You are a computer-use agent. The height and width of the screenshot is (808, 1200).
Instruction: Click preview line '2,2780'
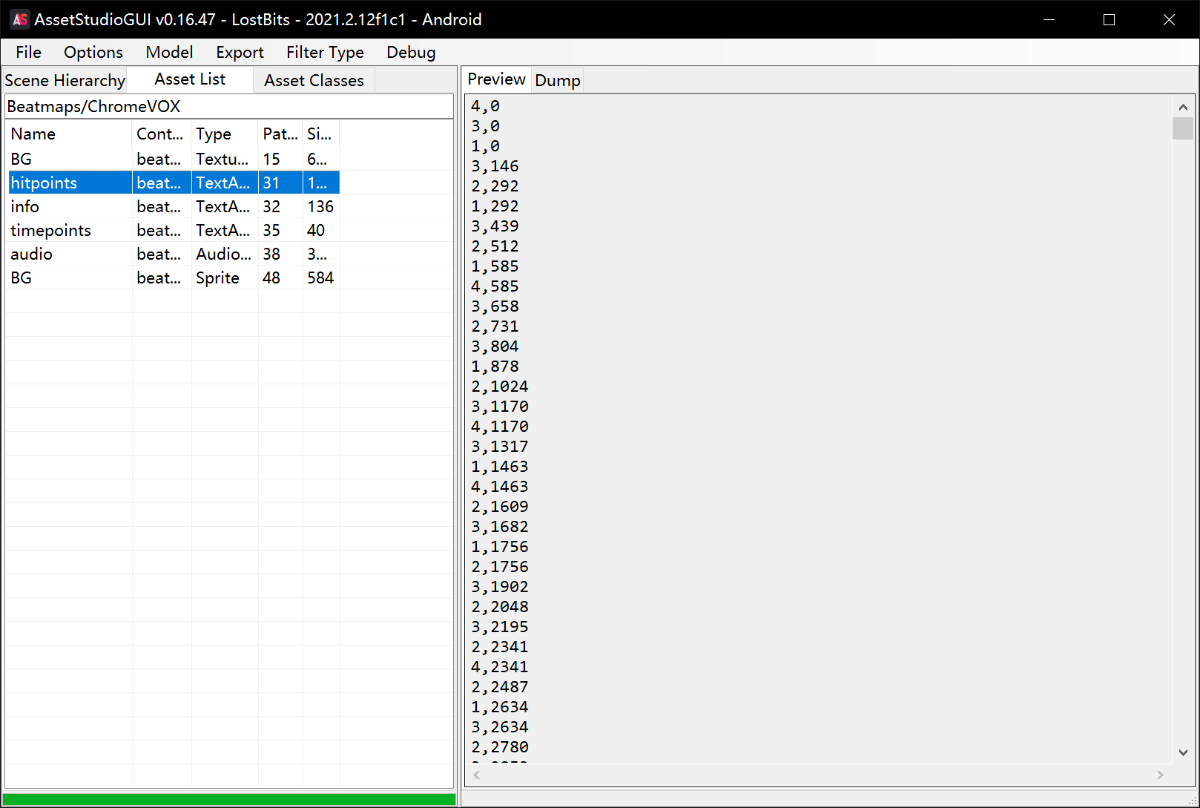click(x=500, y=746)
